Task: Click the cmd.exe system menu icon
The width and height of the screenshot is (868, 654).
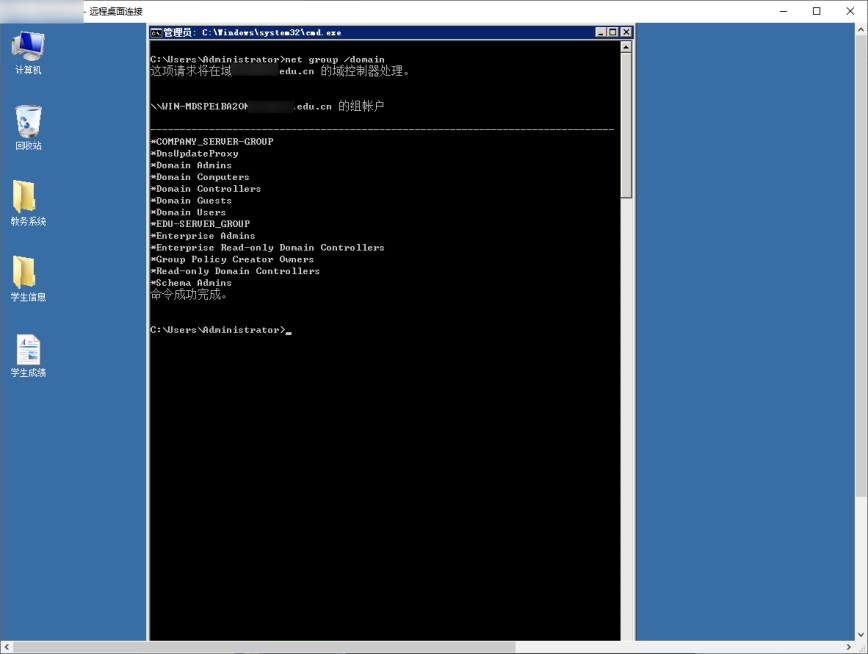Action: (156, 32)
